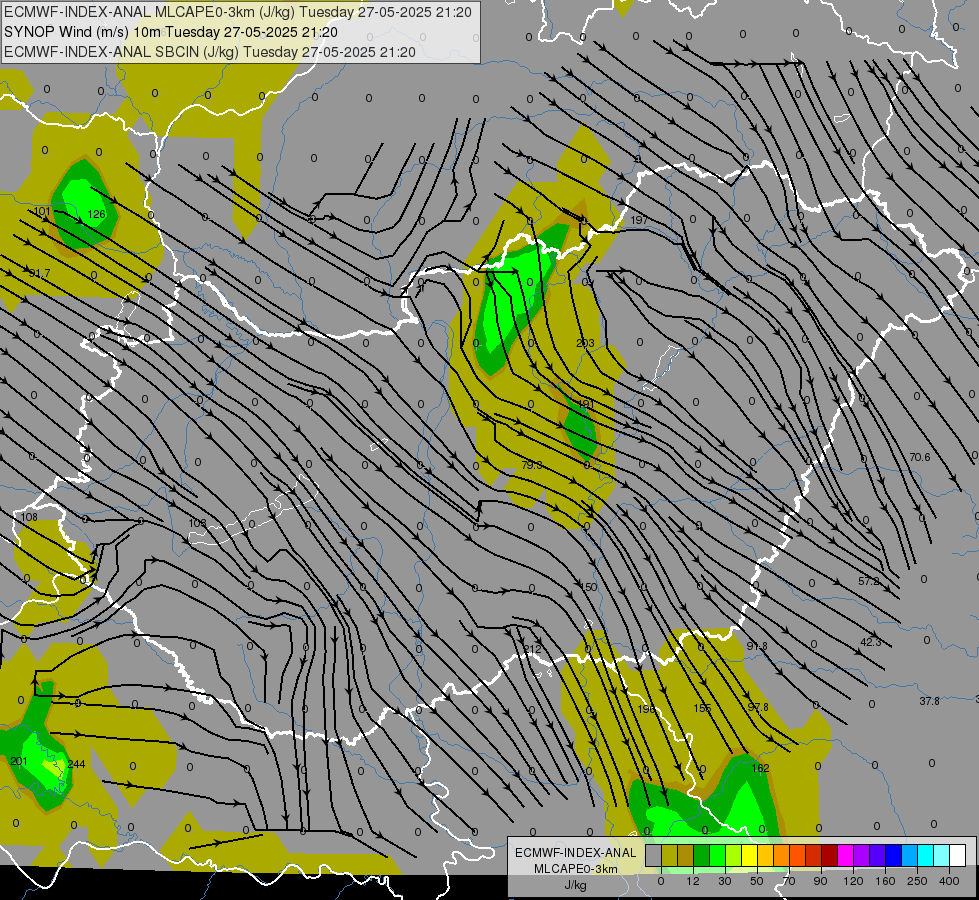Click the map value 197
Screen dimensions: 979x900
click(639, 220)
